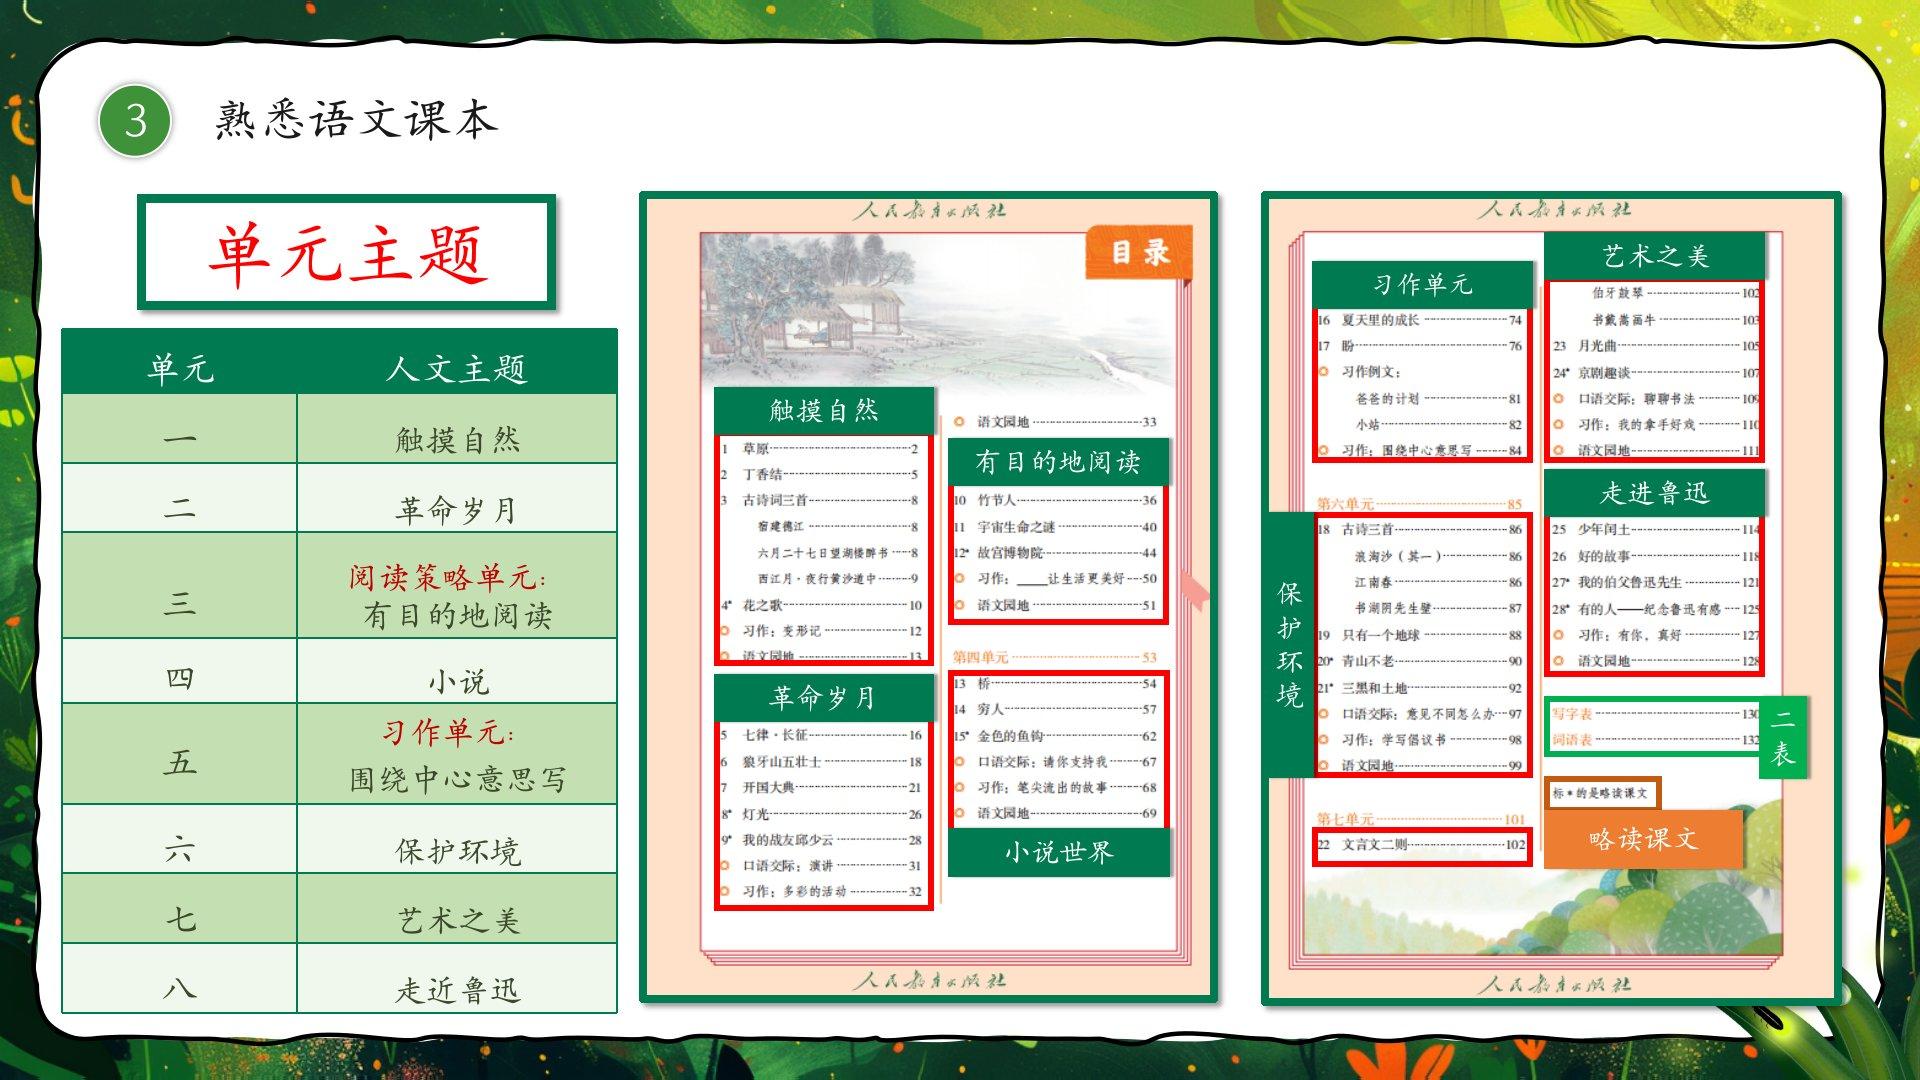This screenshot has height=1080, width=1920.
Task: Select the 革命岁月 green heading banner
Action: tap(823, 697)
